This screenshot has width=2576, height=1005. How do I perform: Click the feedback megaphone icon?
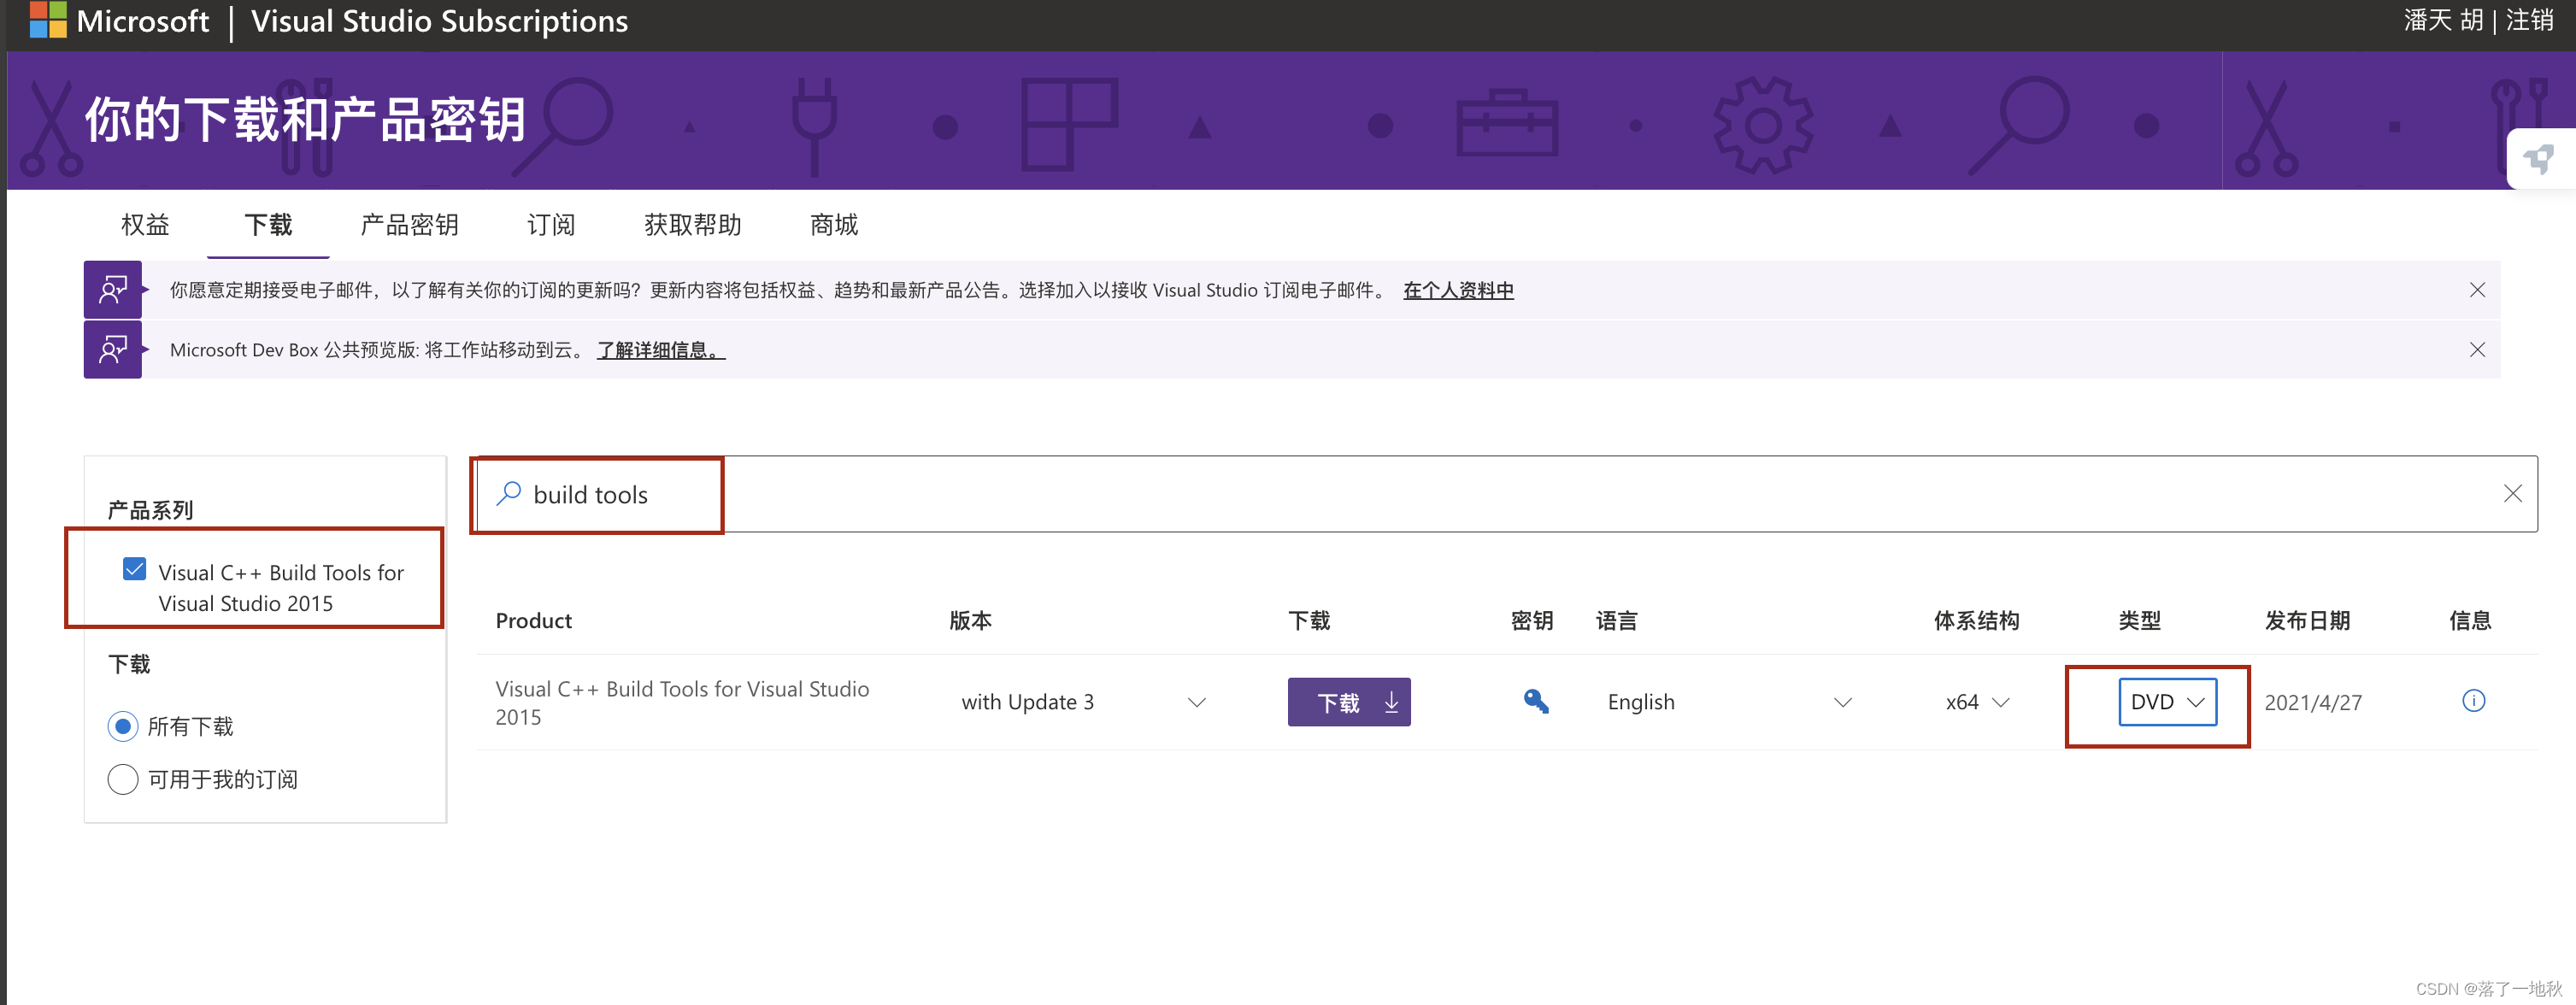coord(2539,159)
